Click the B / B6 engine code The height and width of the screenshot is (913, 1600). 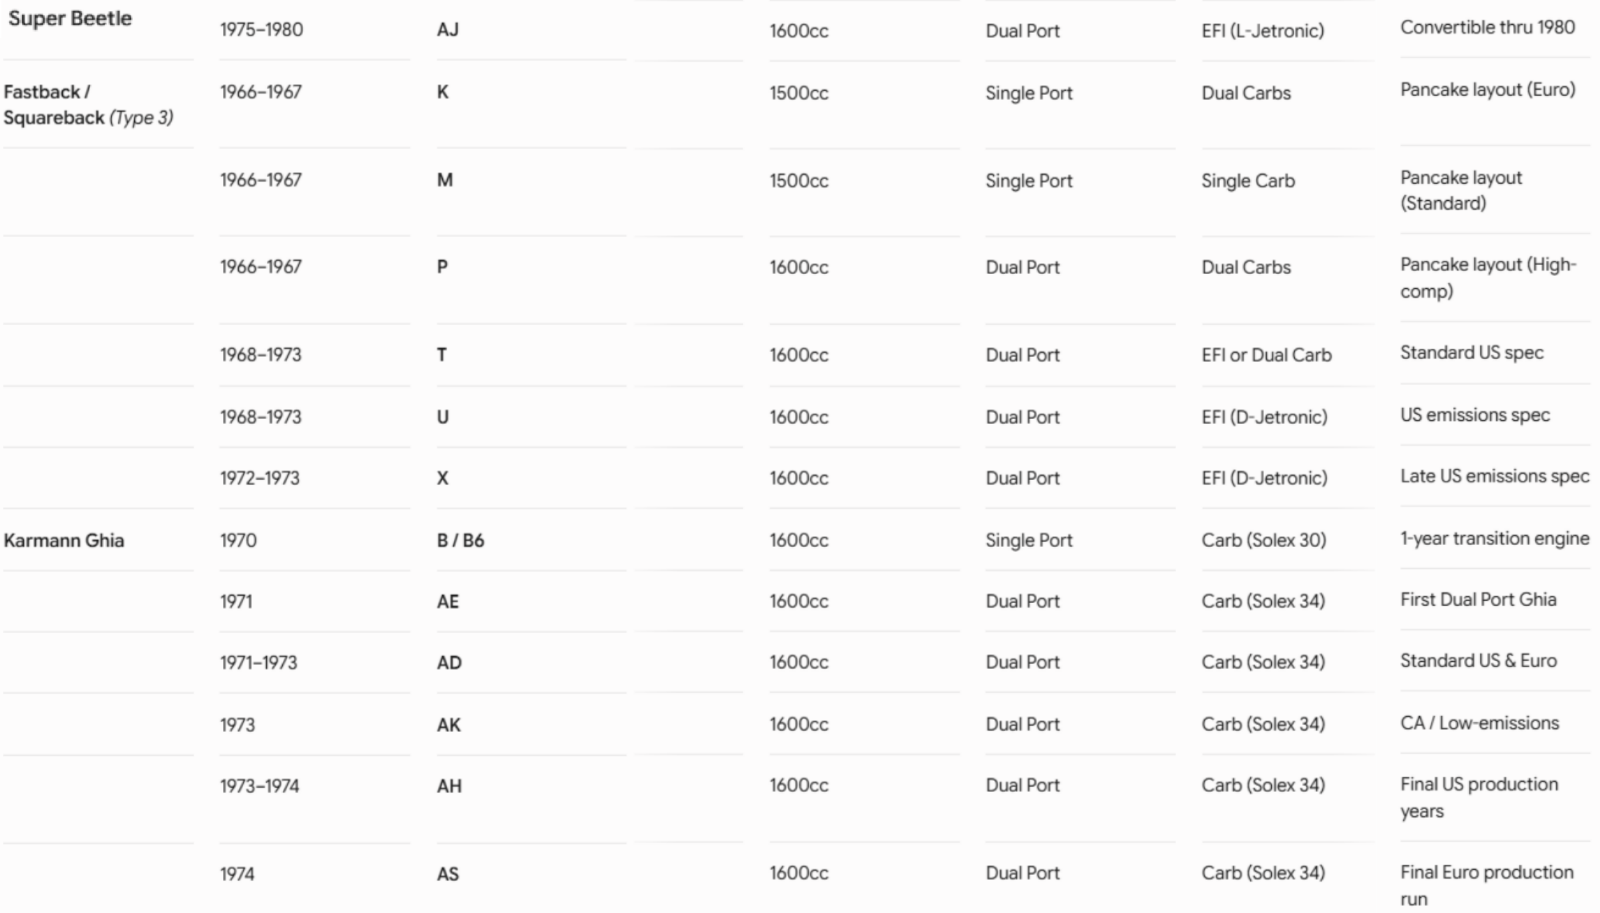(x=460, y=540)
